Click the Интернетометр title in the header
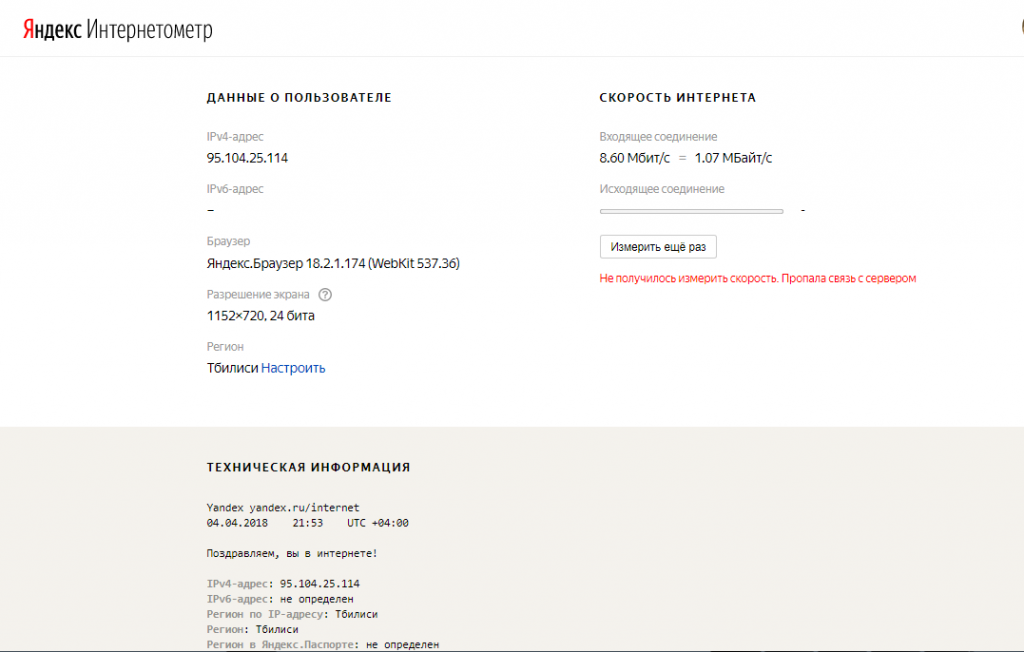 (150, 29)
